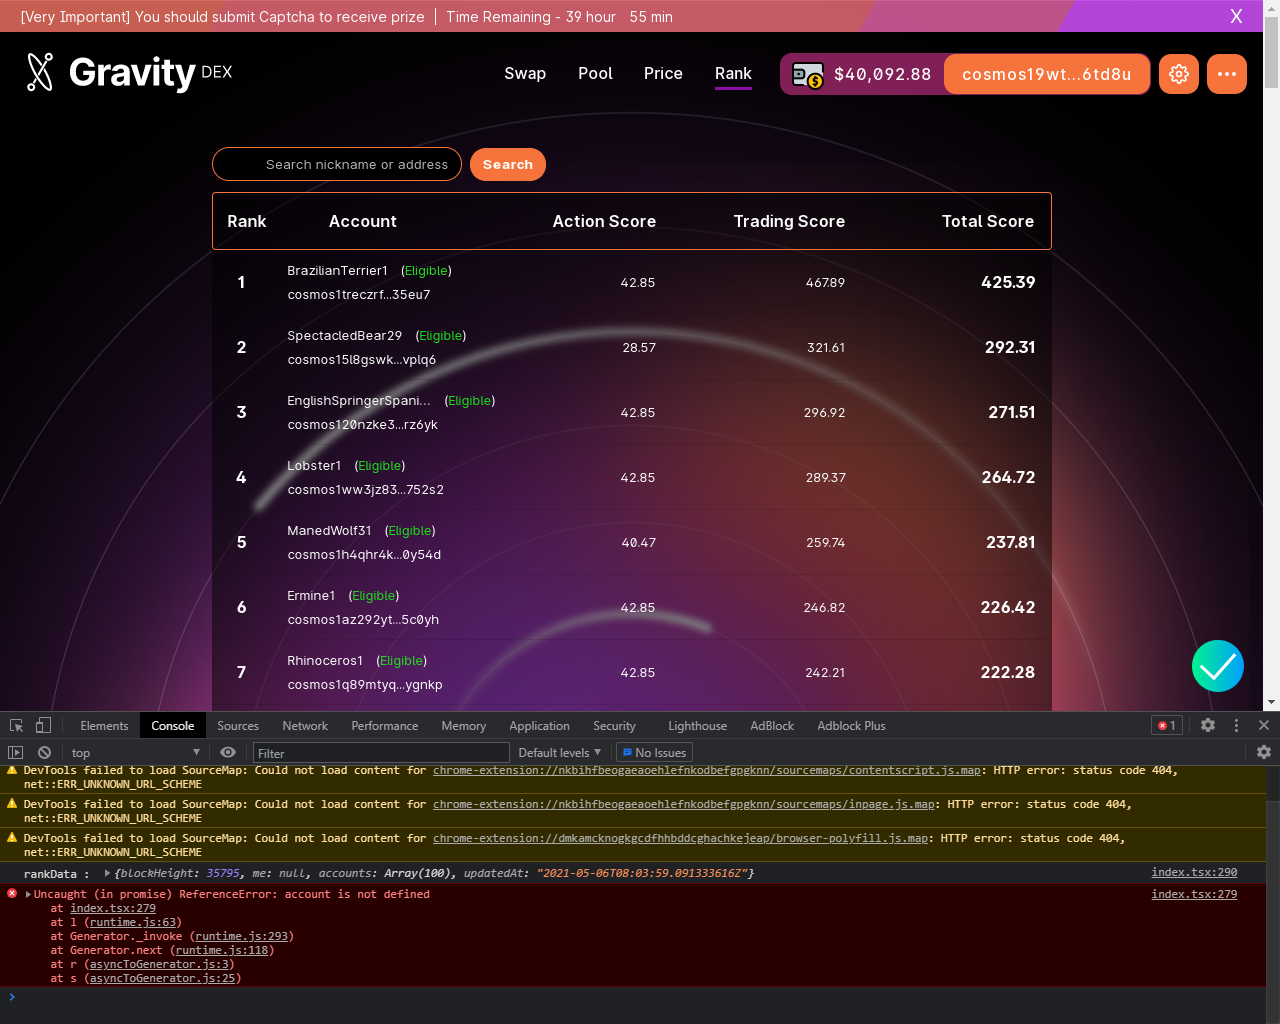The image size is (1280, 1024).
Task: Open the orange settings gear in the header
Action: 1178,73
